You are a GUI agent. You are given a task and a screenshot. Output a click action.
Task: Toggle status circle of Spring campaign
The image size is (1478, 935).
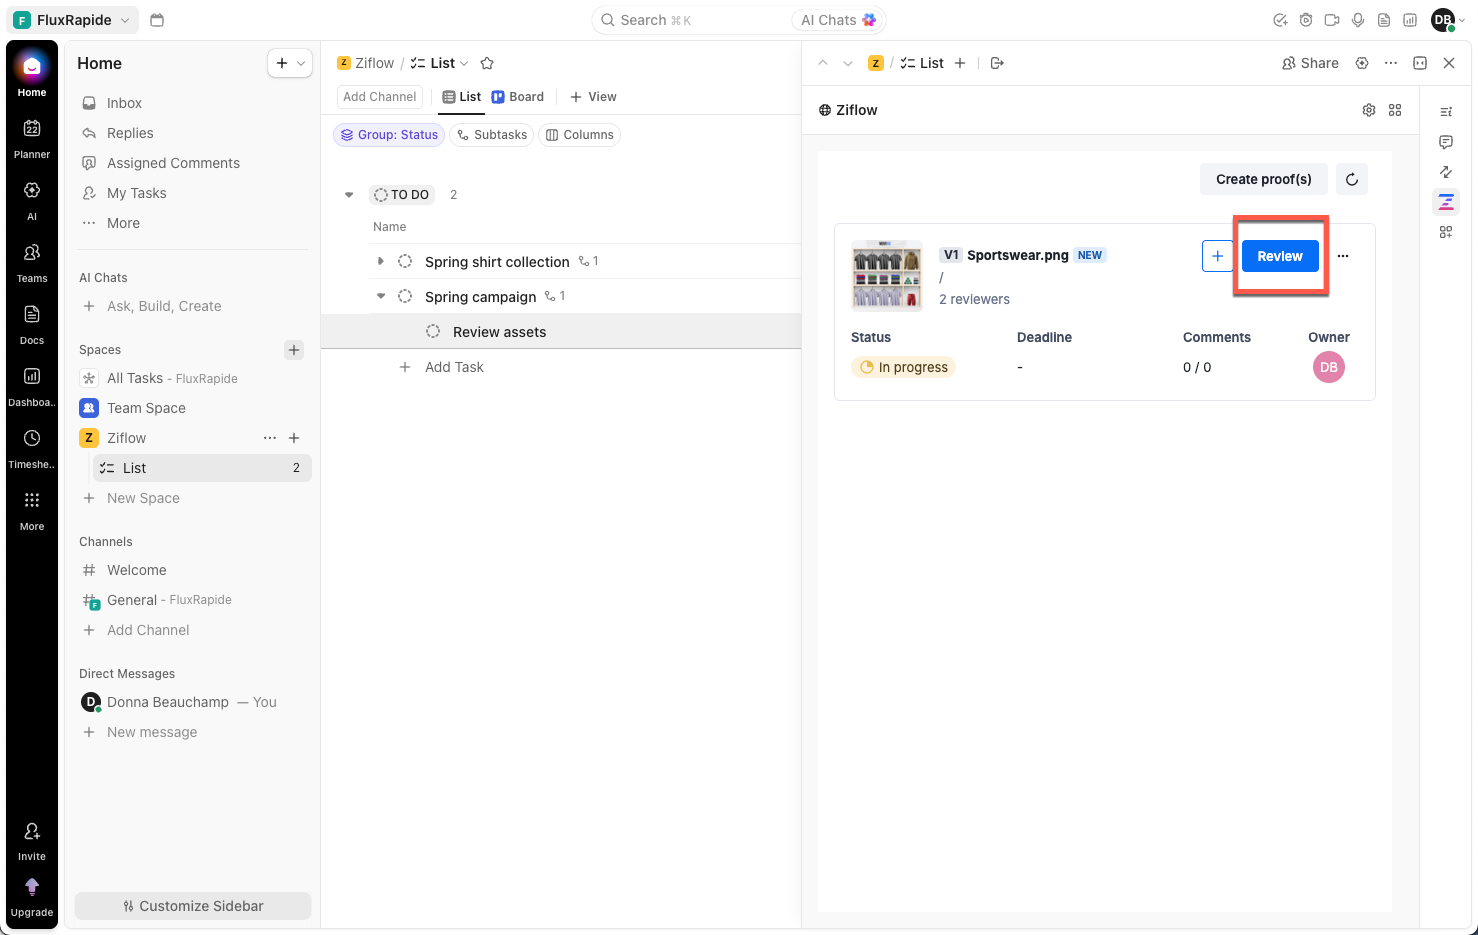click(405, 296)
